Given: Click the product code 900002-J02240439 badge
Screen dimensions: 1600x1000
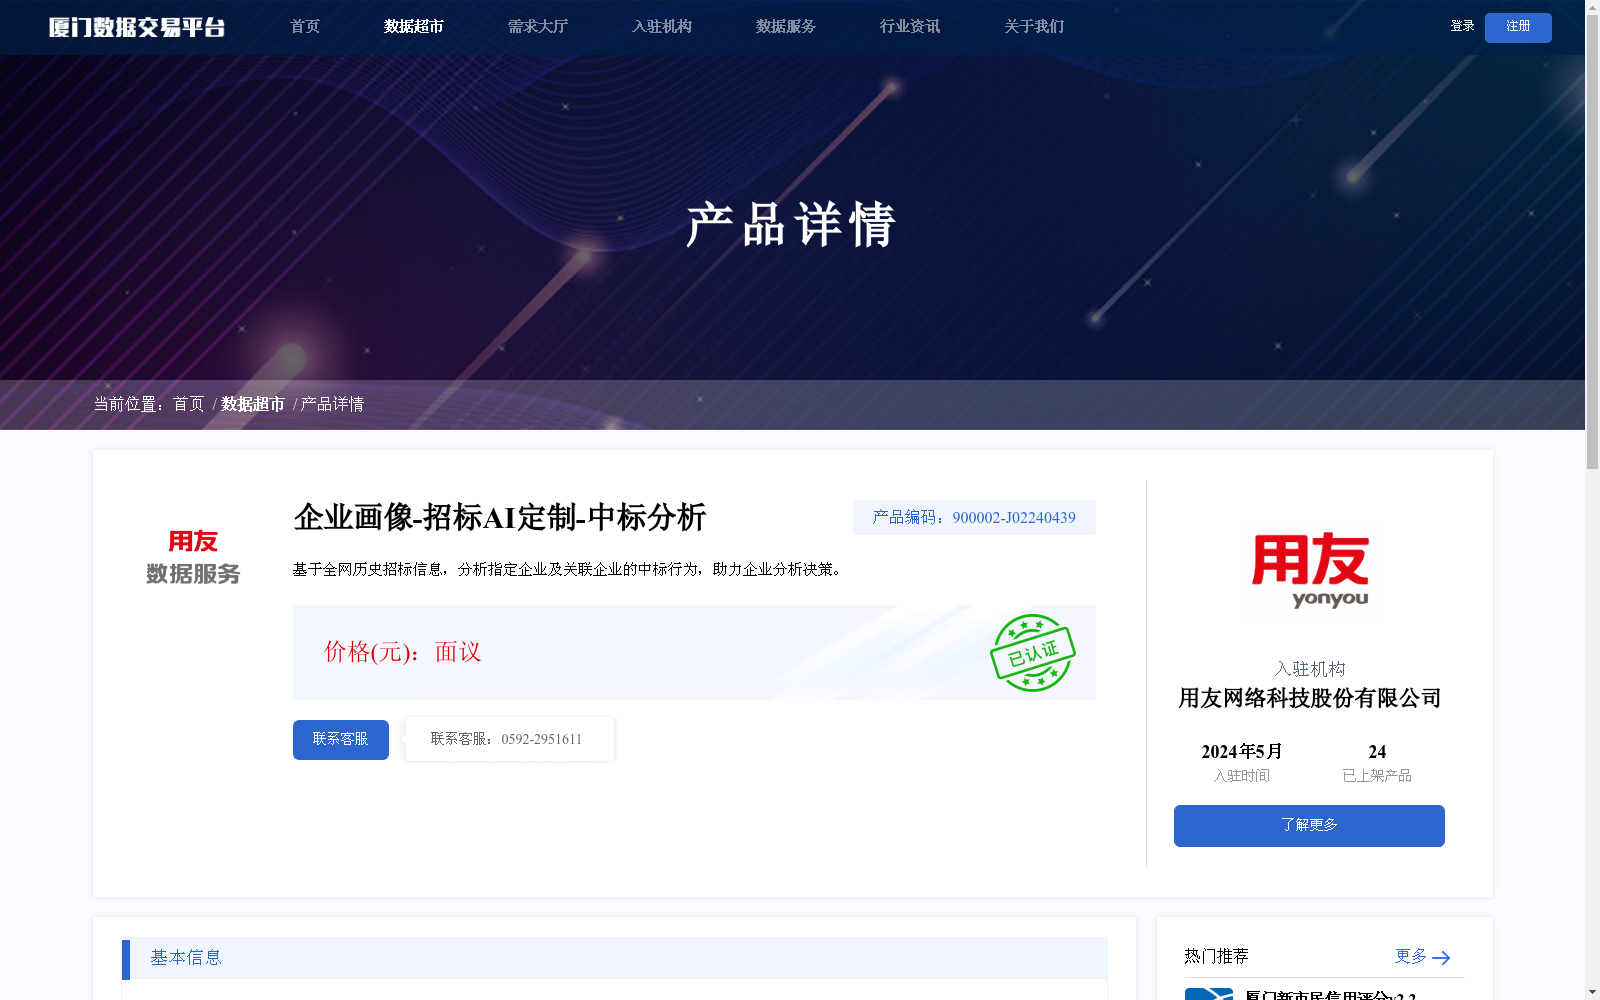Looking at the screenshot, I should point(974,518).
